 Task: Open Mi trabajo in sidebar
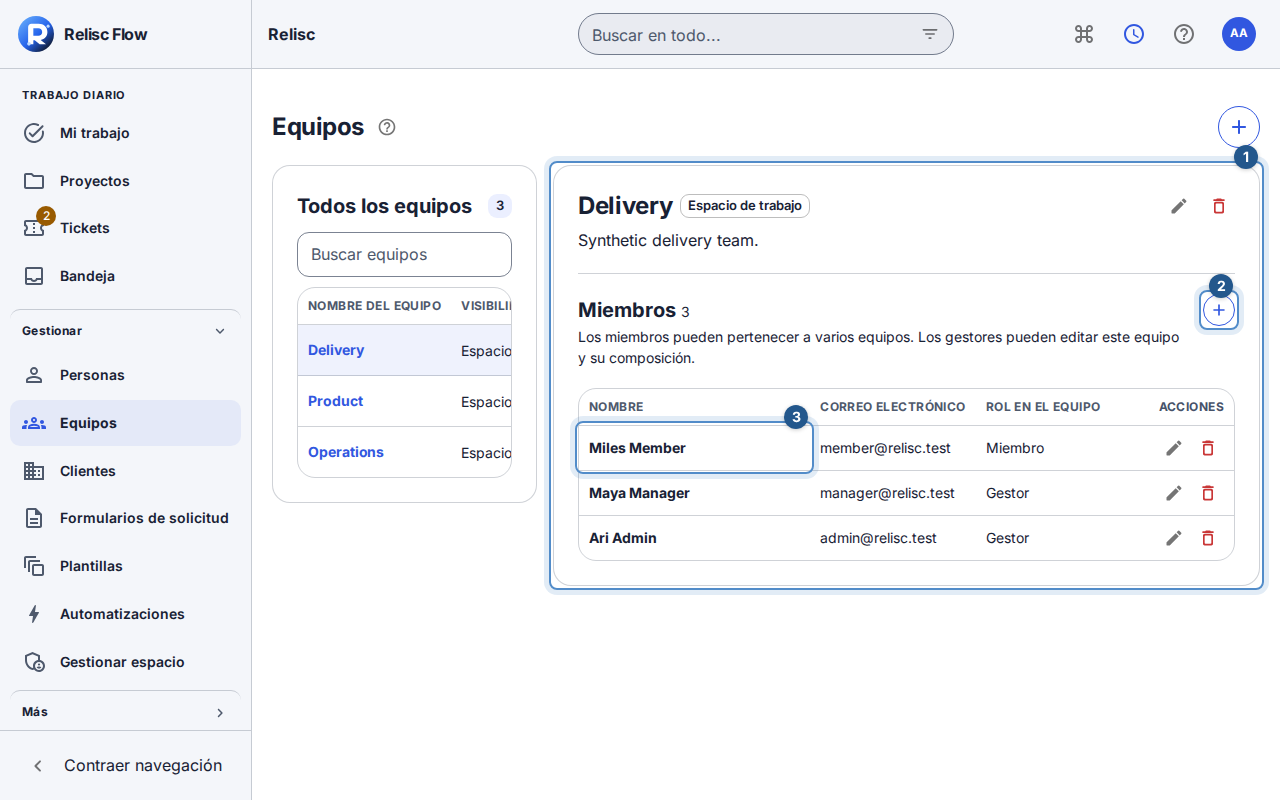click(125, 133)
